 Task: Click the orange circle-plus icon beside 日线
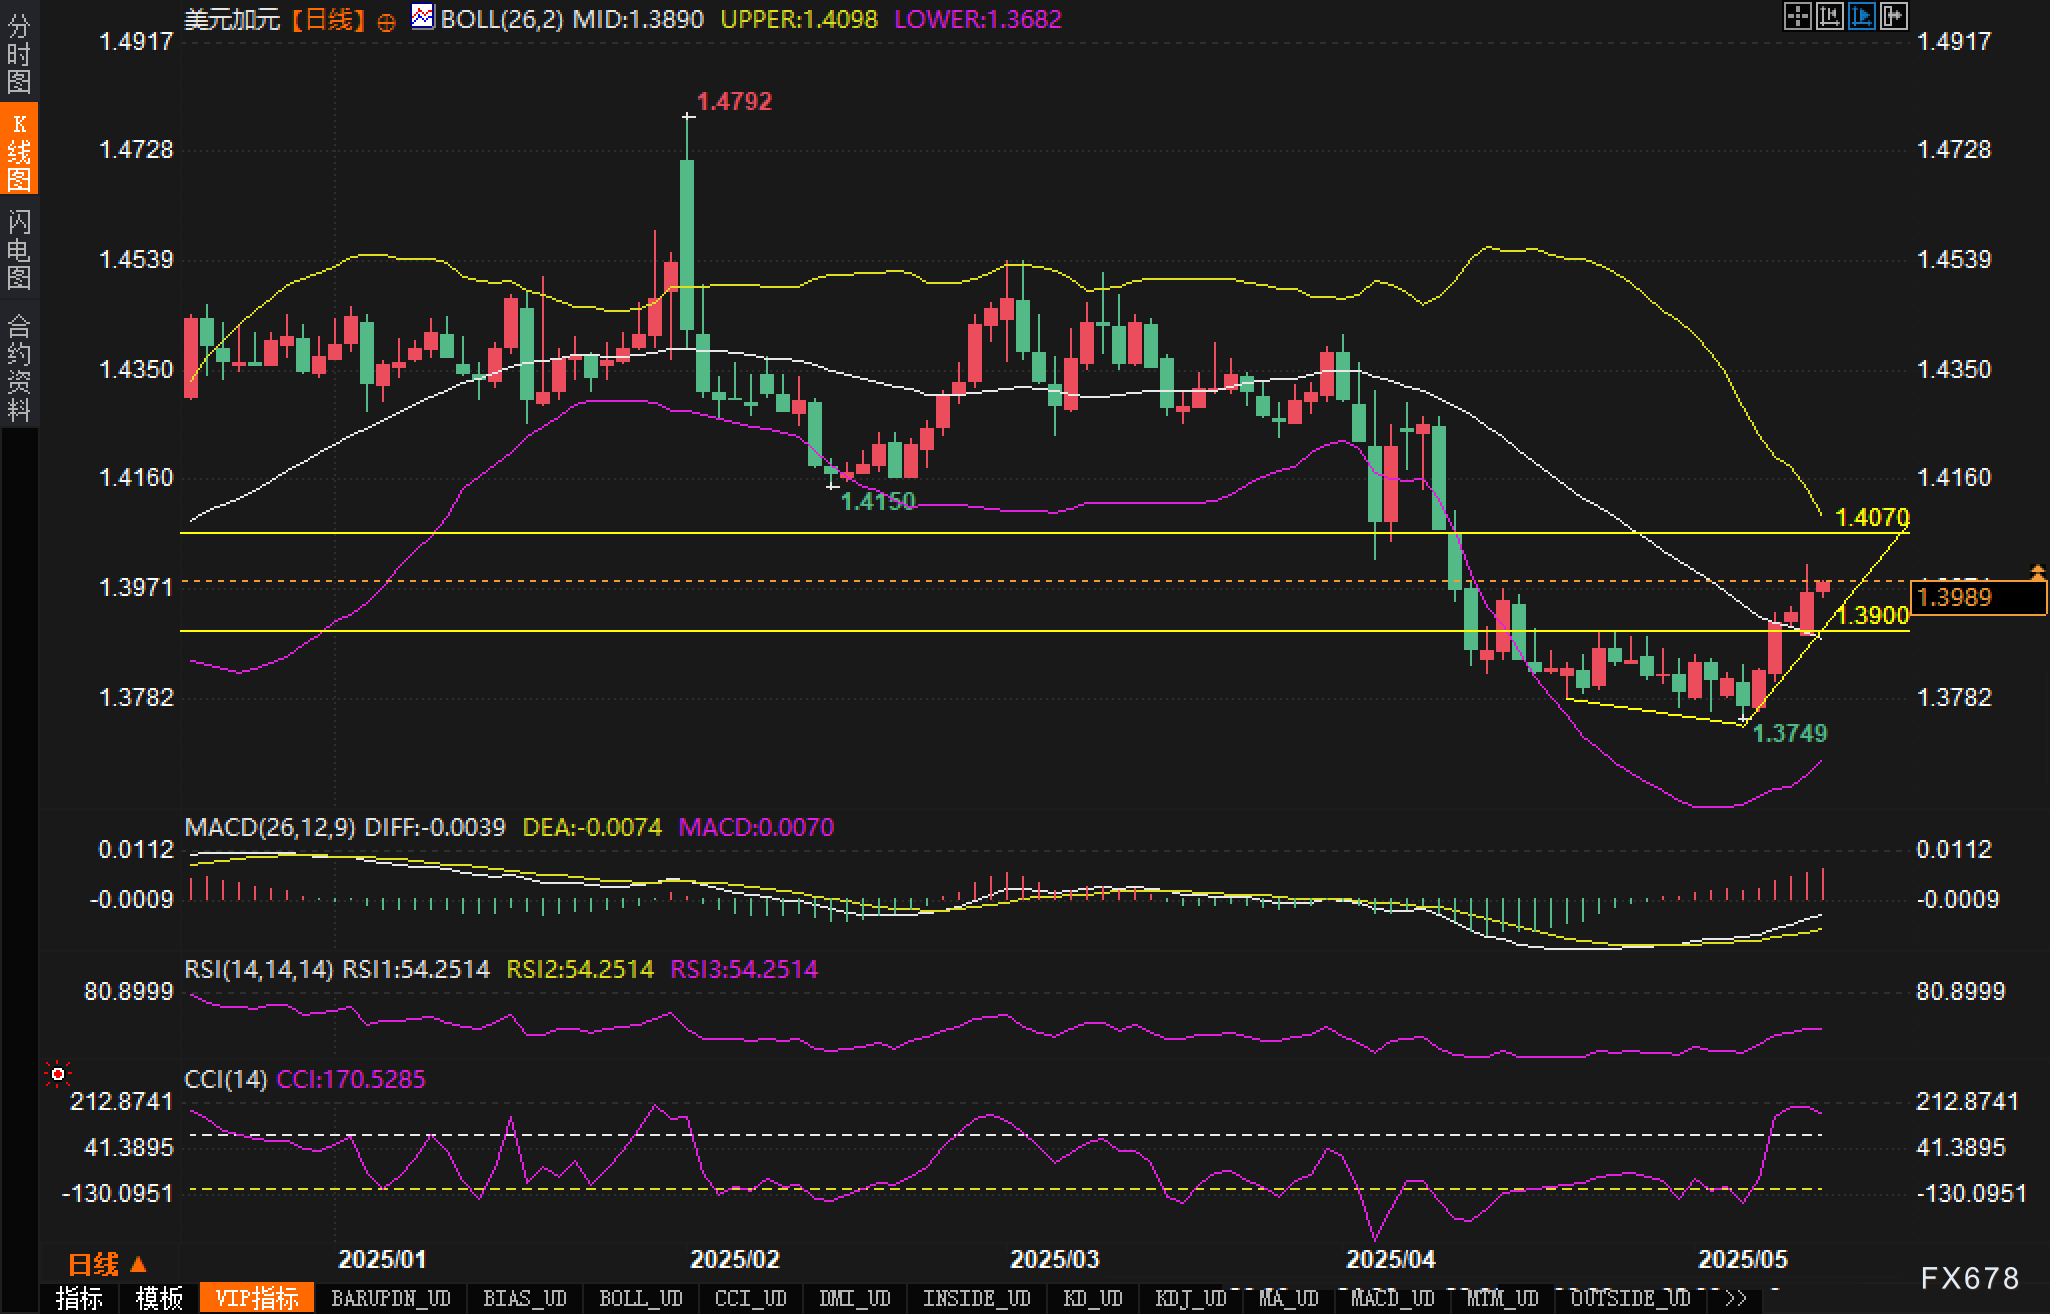386,22
